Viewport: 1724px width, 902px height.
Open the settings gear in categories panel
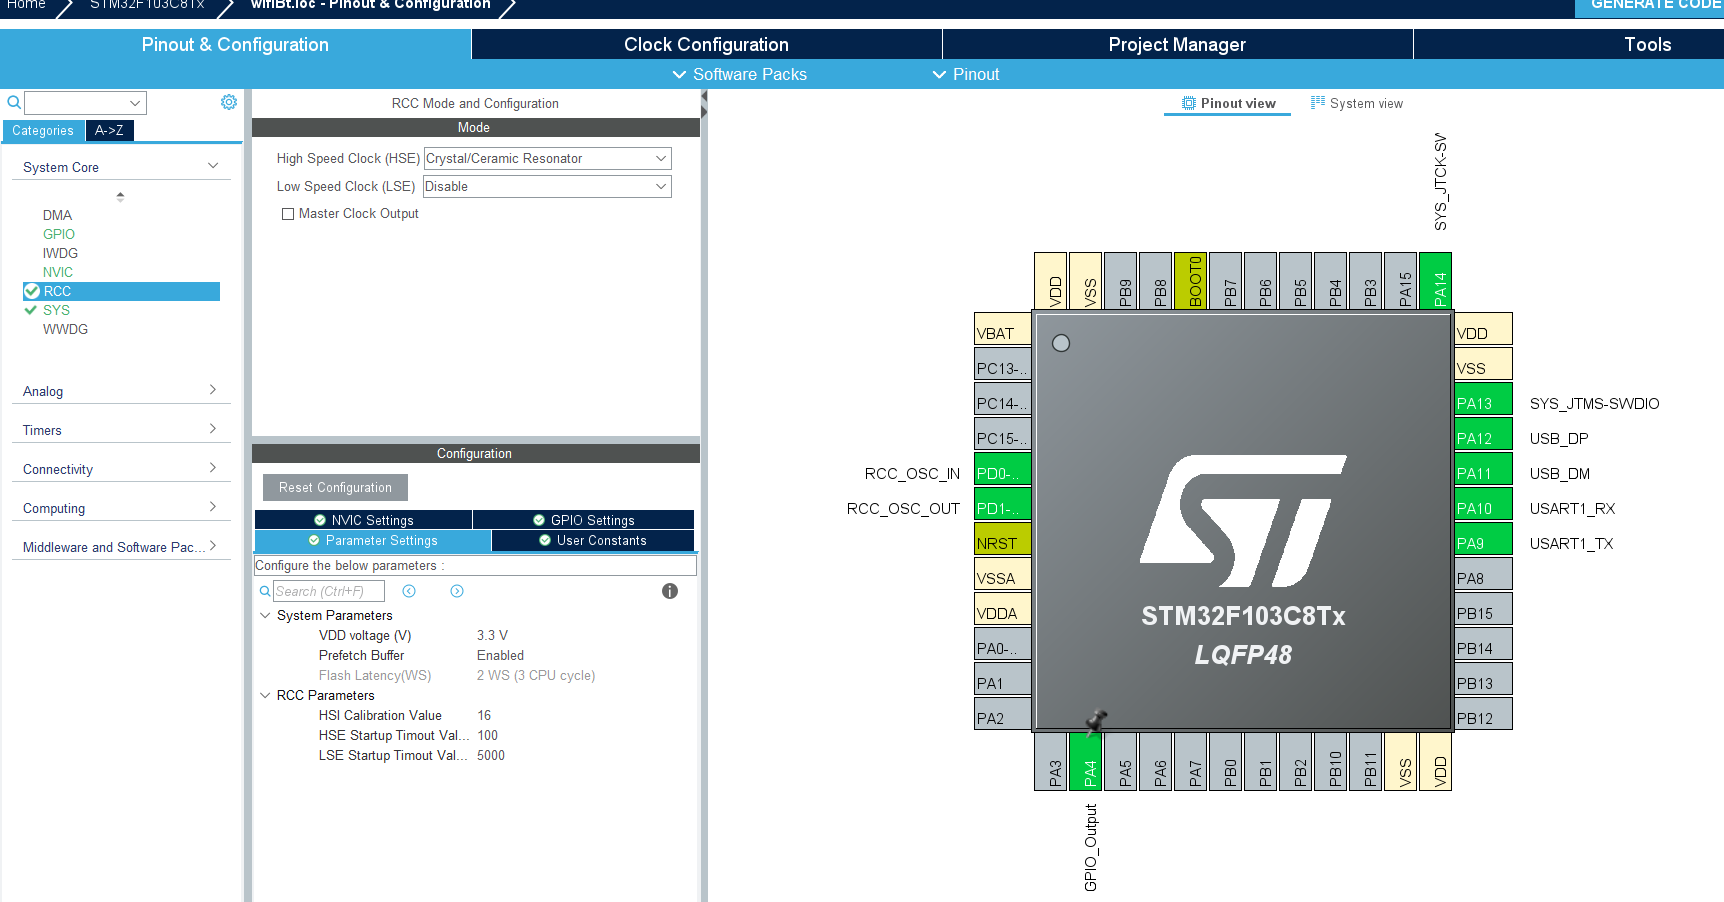point(229,102)
